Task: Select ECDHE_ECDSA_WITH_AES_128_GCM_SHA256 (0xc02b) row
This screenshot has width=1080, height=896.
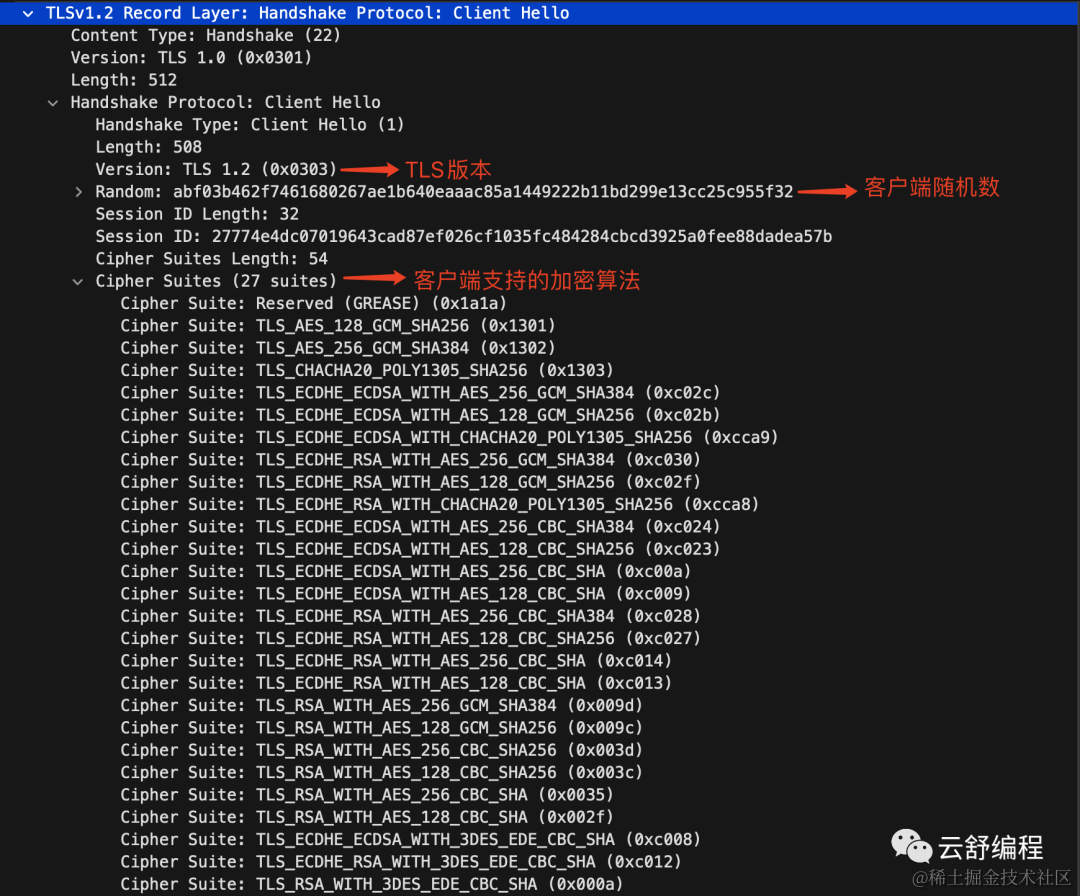Action: pyautogui.click(x=420, y=415)
